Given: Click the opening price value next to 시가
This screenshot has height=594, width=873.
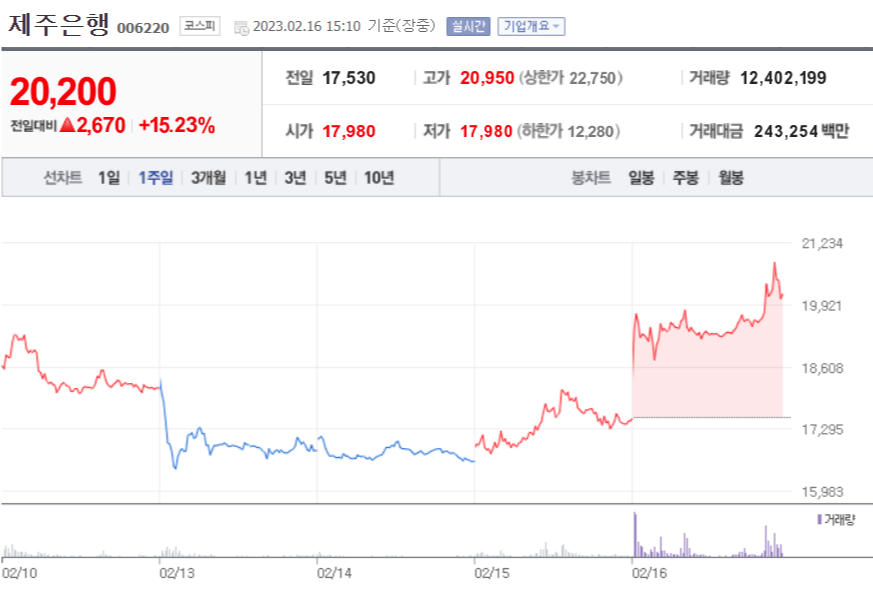Looking at the screenshot, I should [349, 131].
